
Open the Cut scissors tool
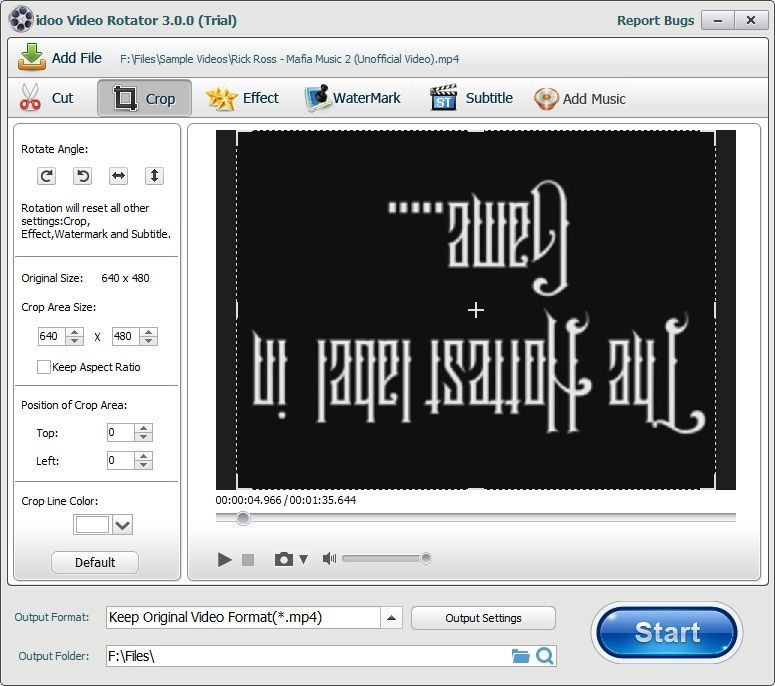[30, 97]
